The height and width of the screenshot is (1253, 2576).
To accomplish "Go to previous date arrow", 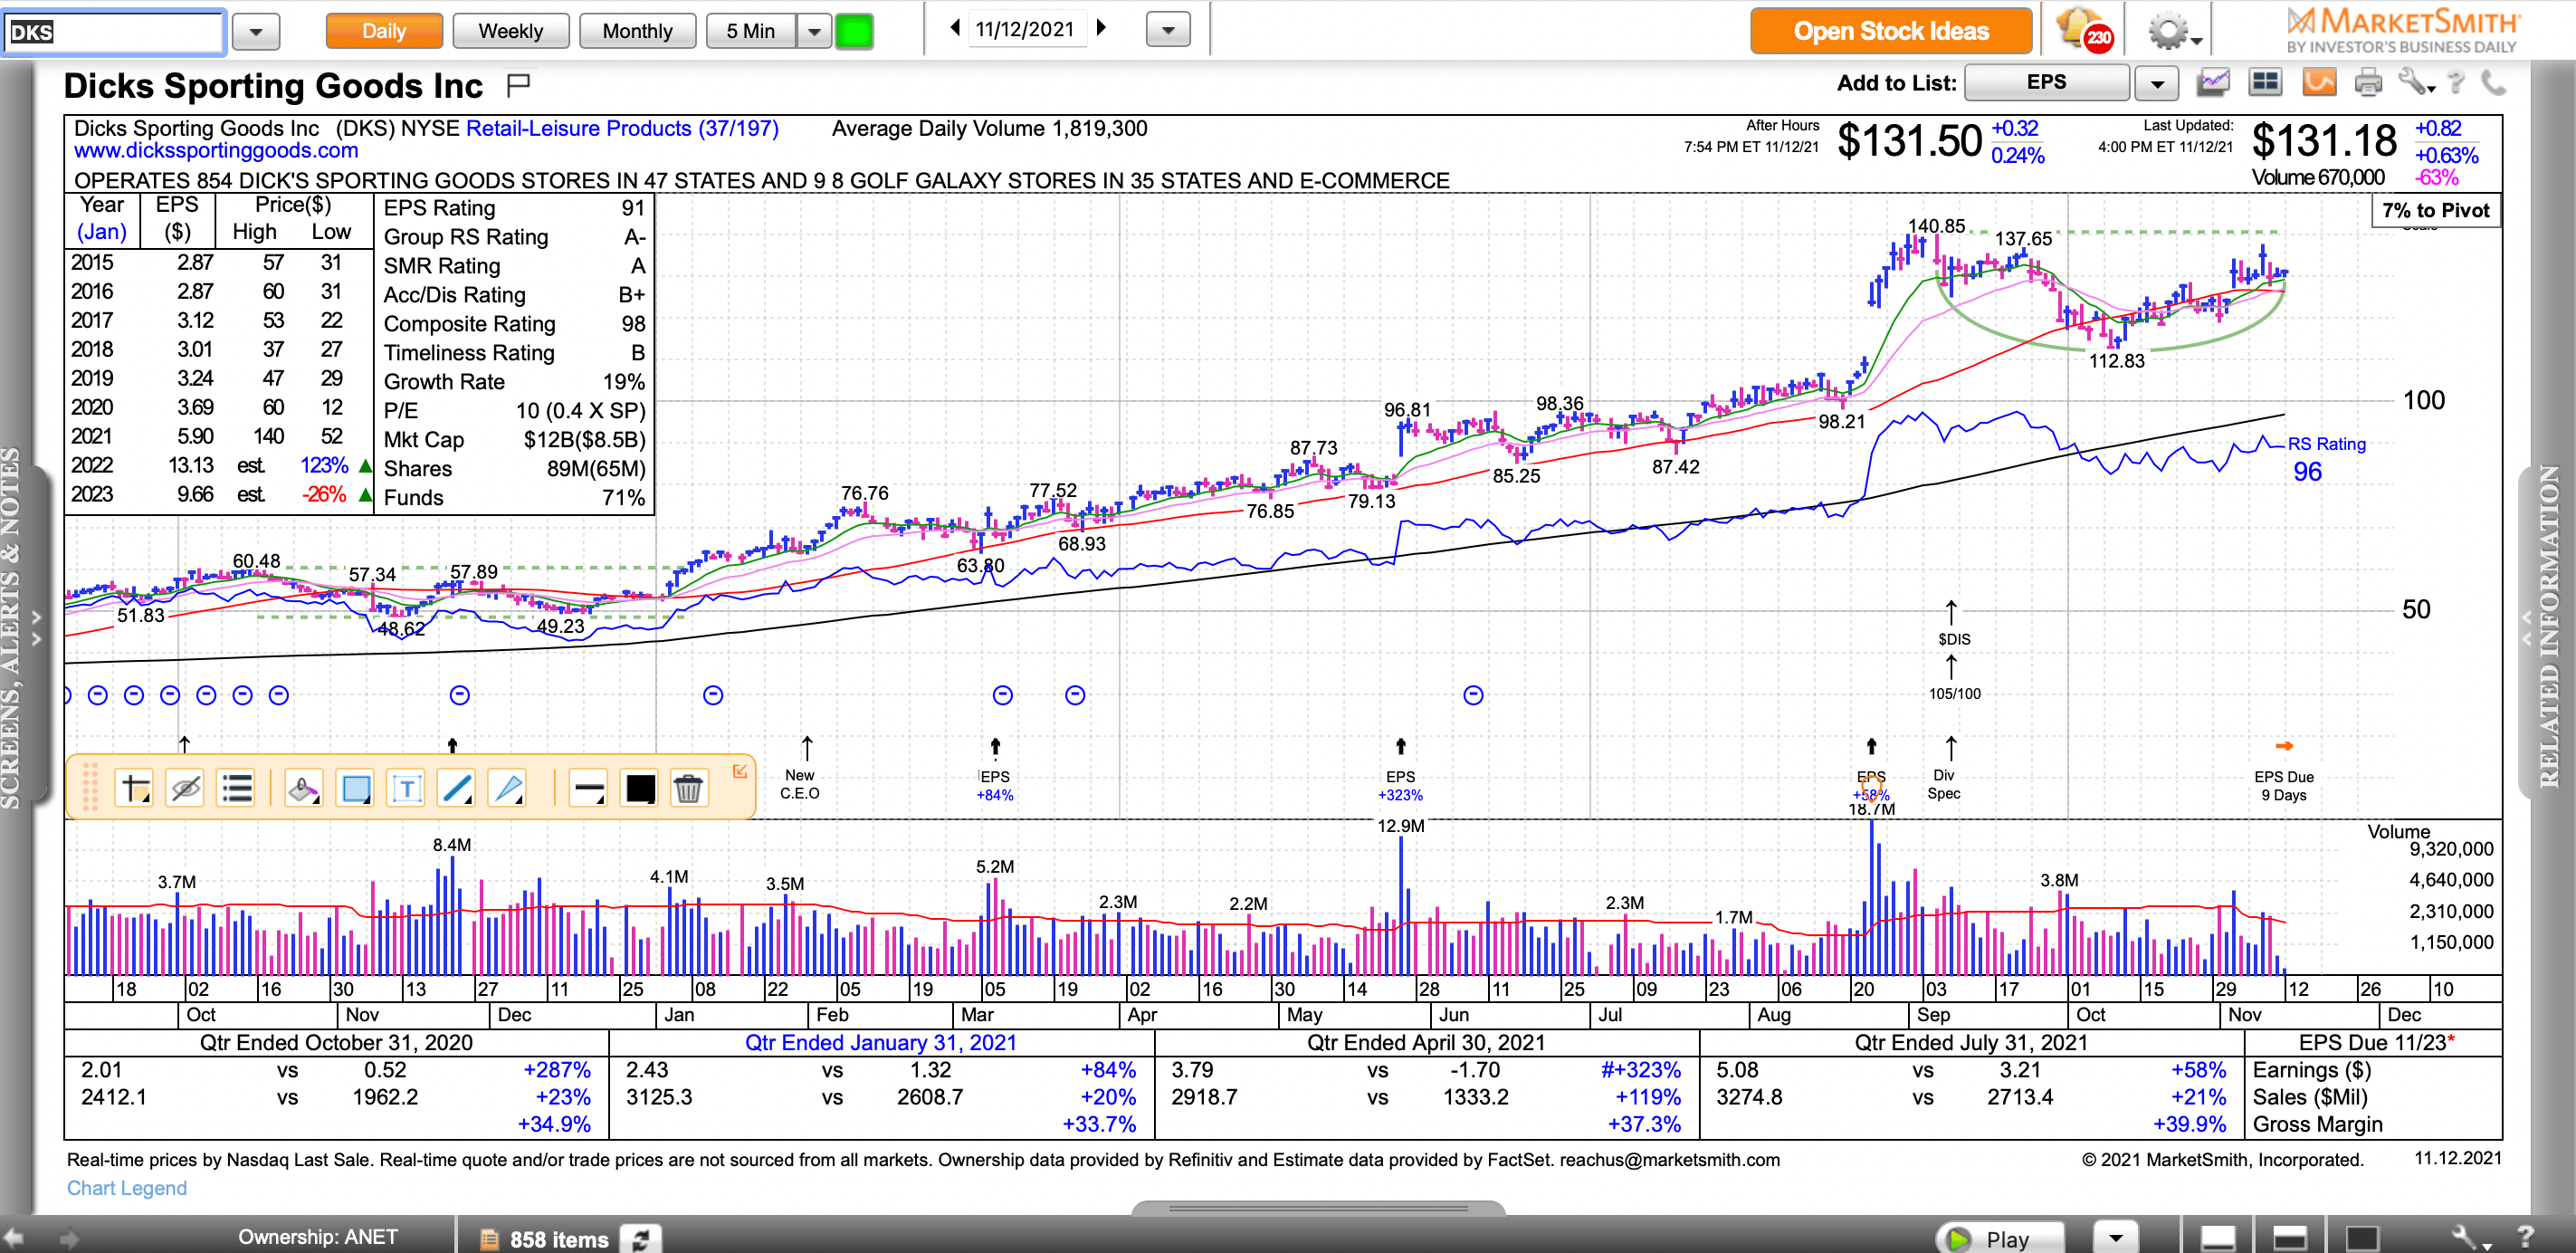I will 955,28.
